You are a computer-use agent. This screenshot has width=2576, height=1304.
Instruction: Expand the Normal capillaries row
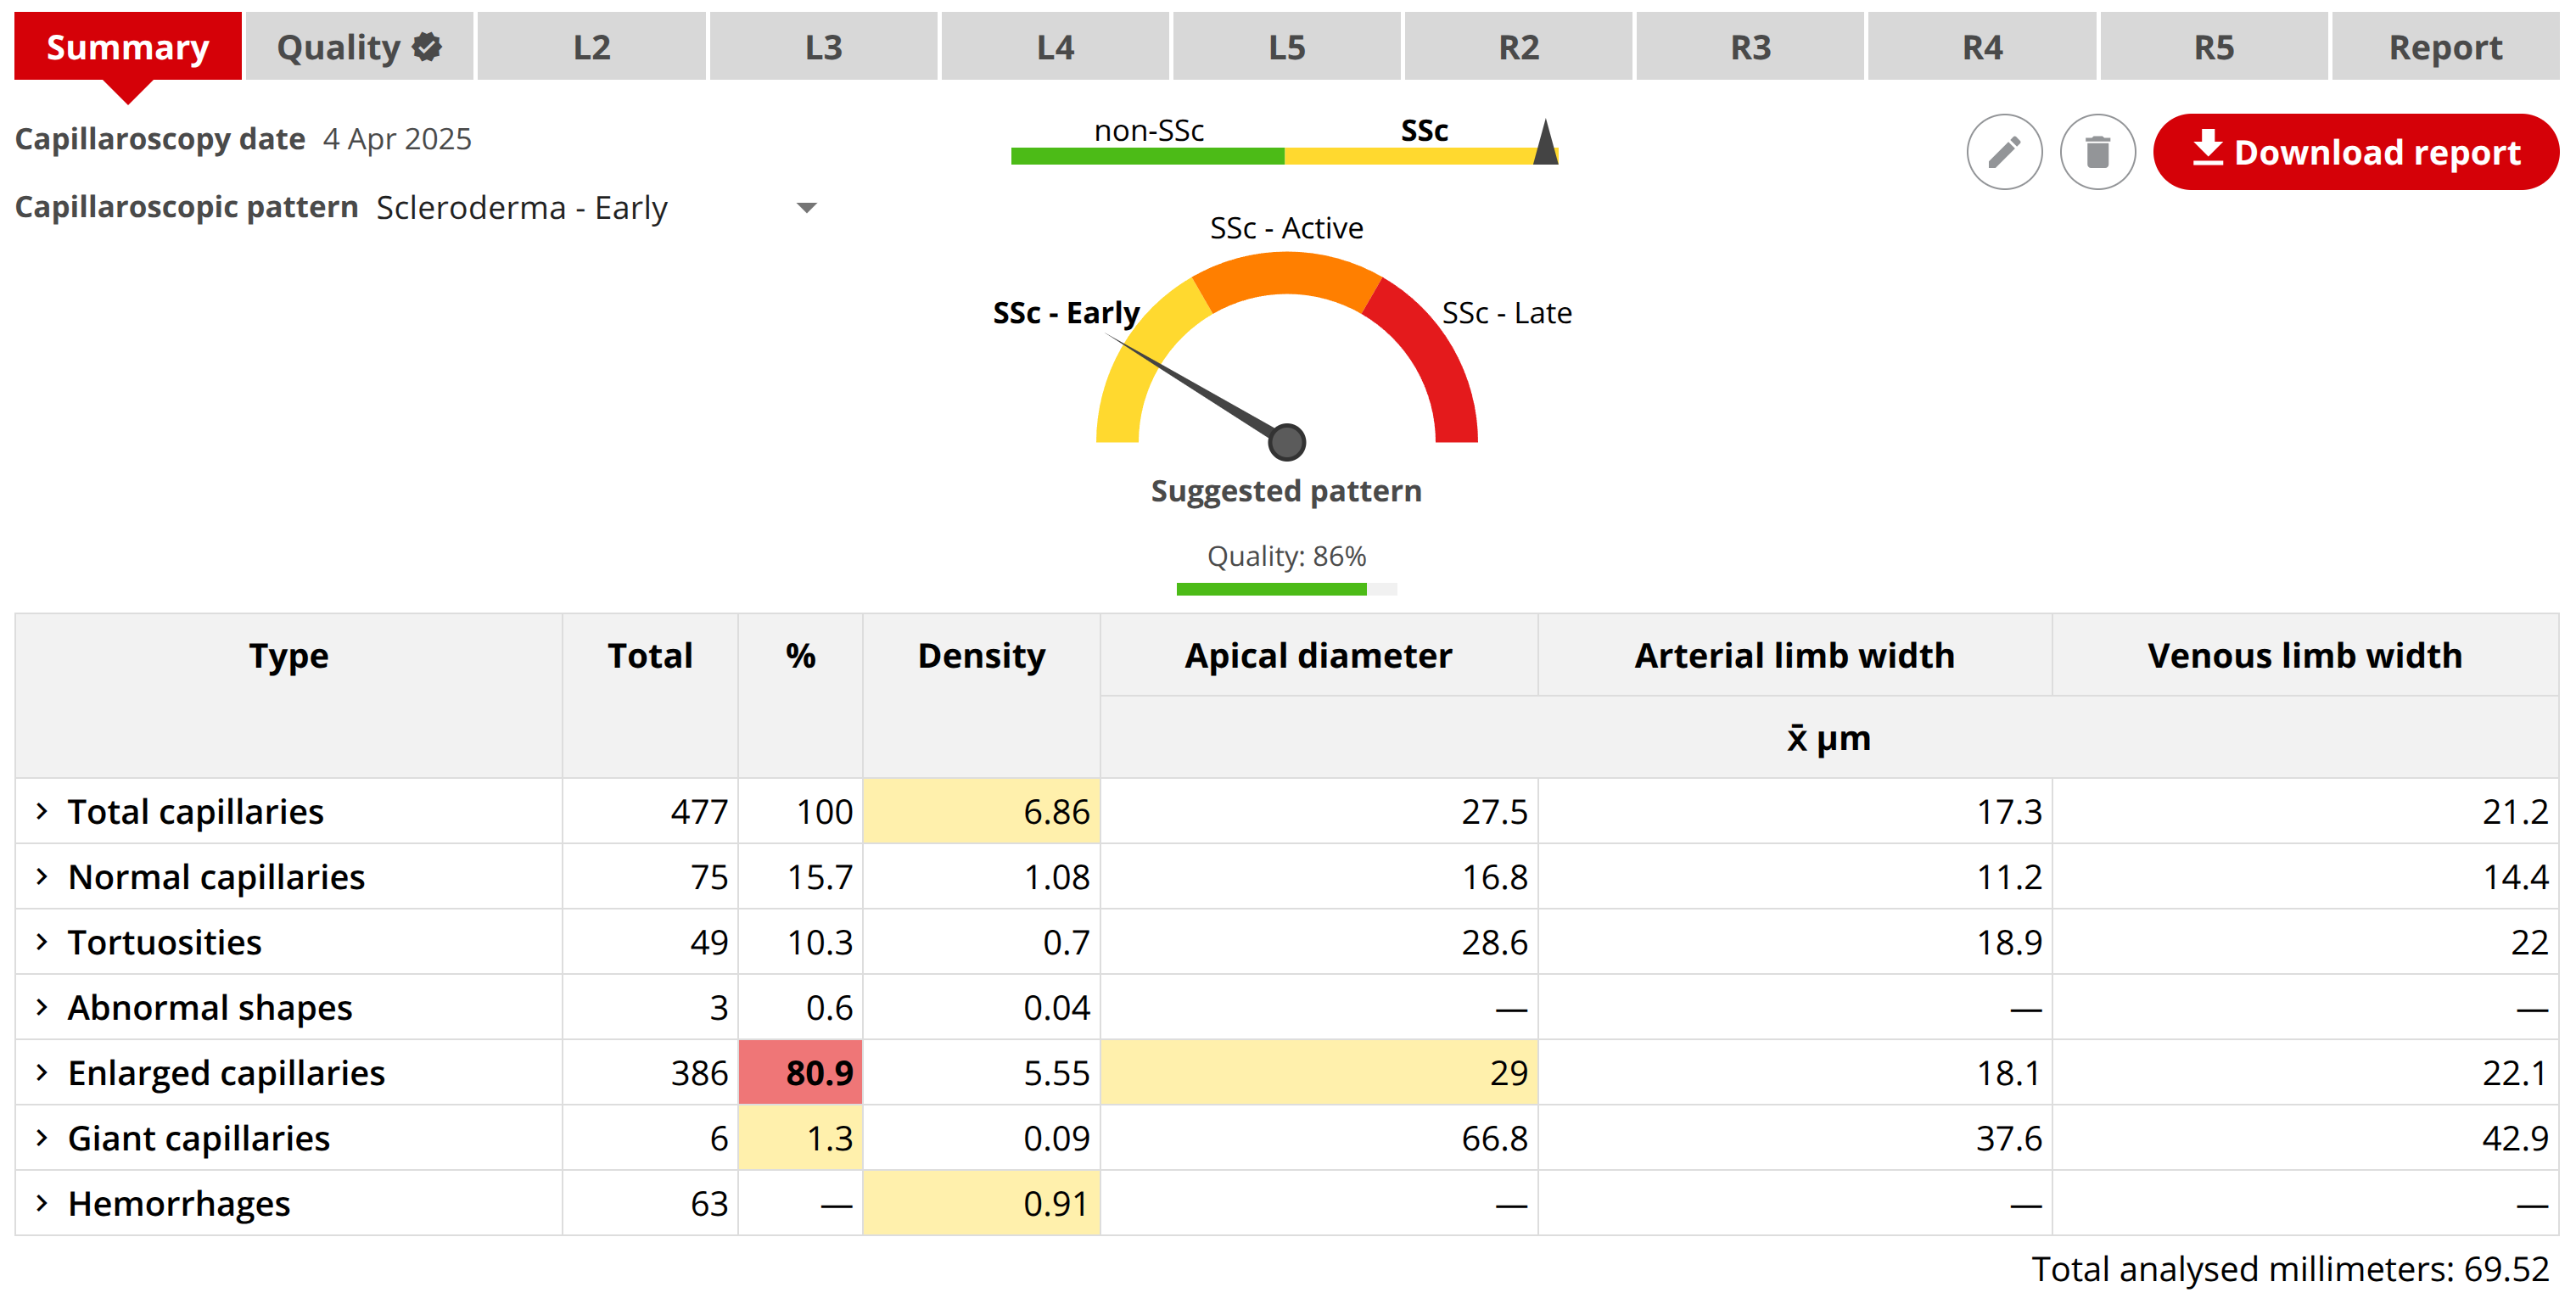[x=42, y=877]
